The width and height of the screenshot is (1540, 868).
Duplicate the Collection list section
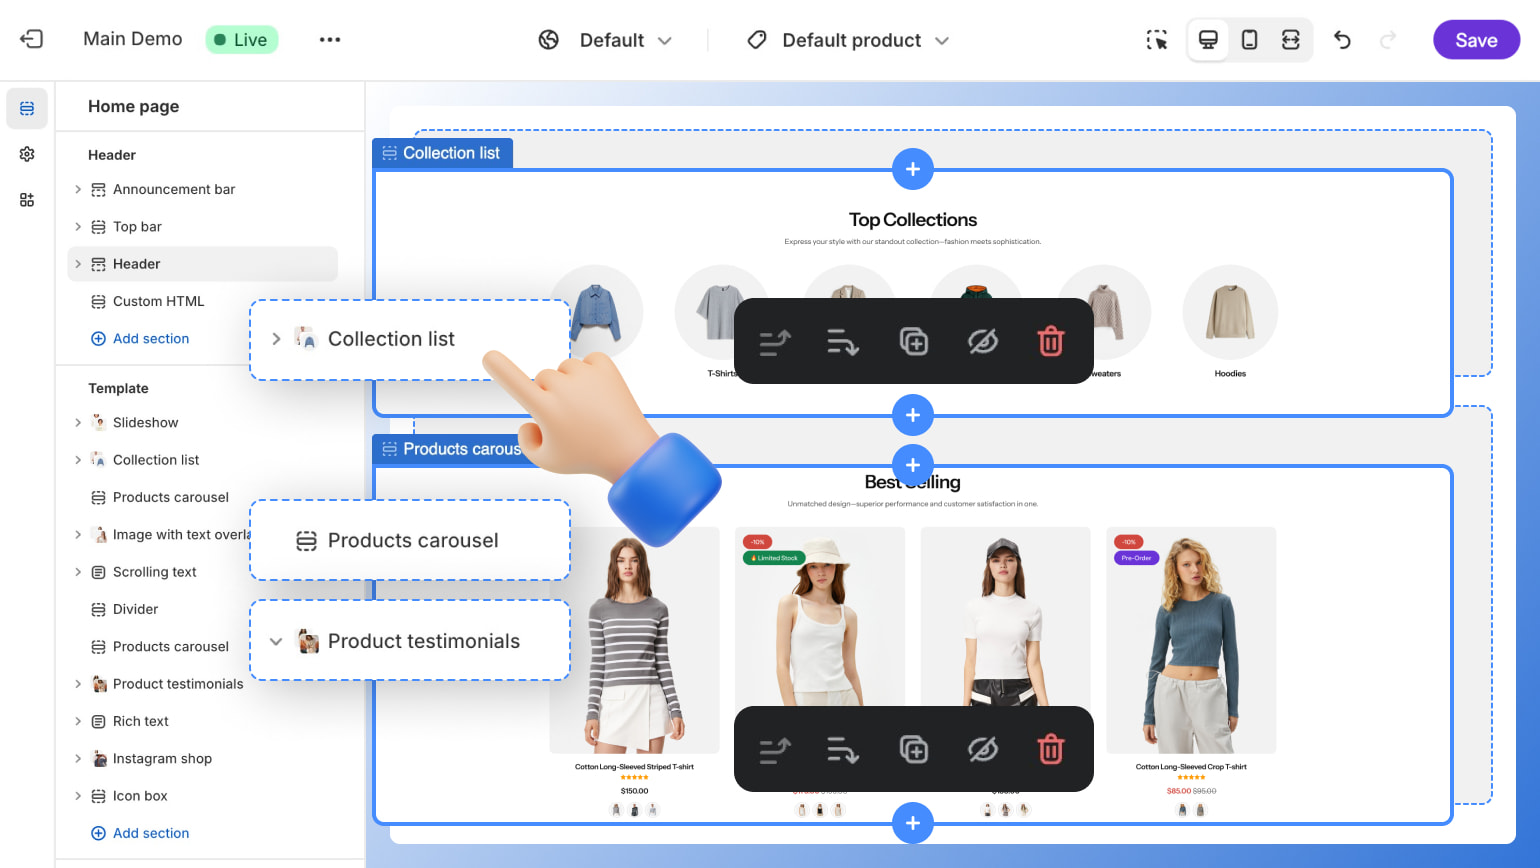(913, 342)
